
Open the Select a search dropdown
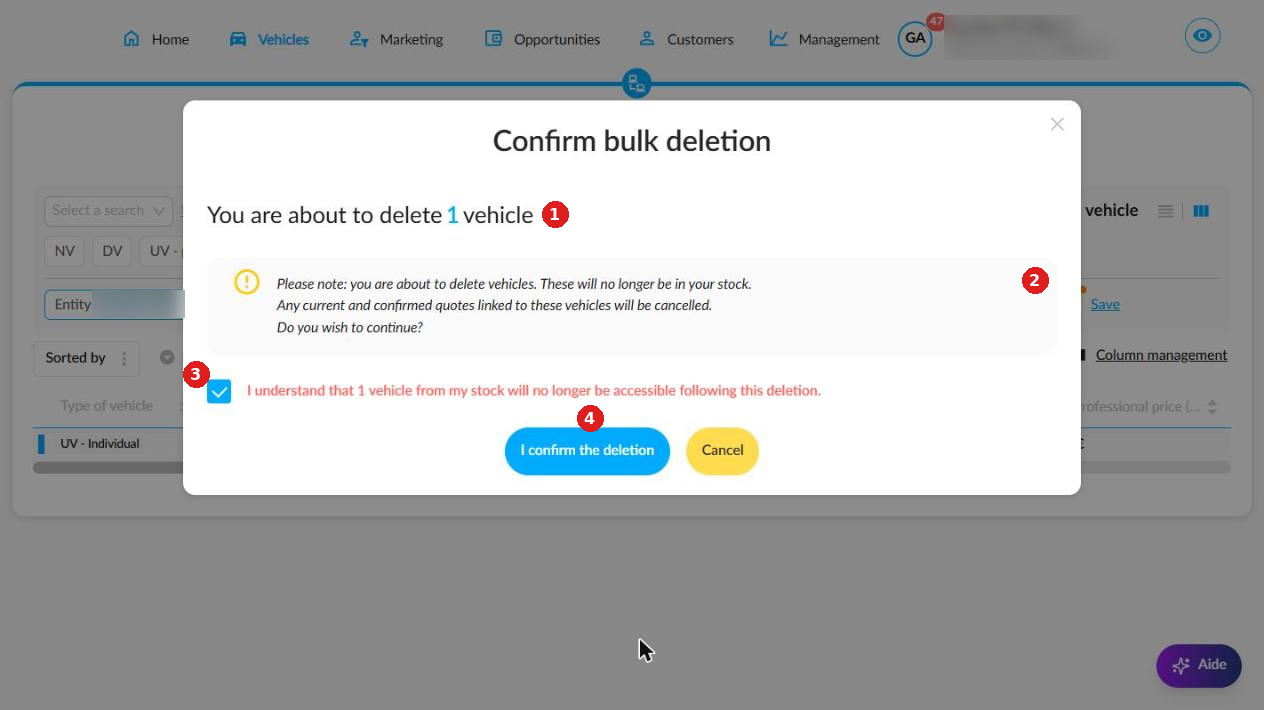tap(109, 211)
